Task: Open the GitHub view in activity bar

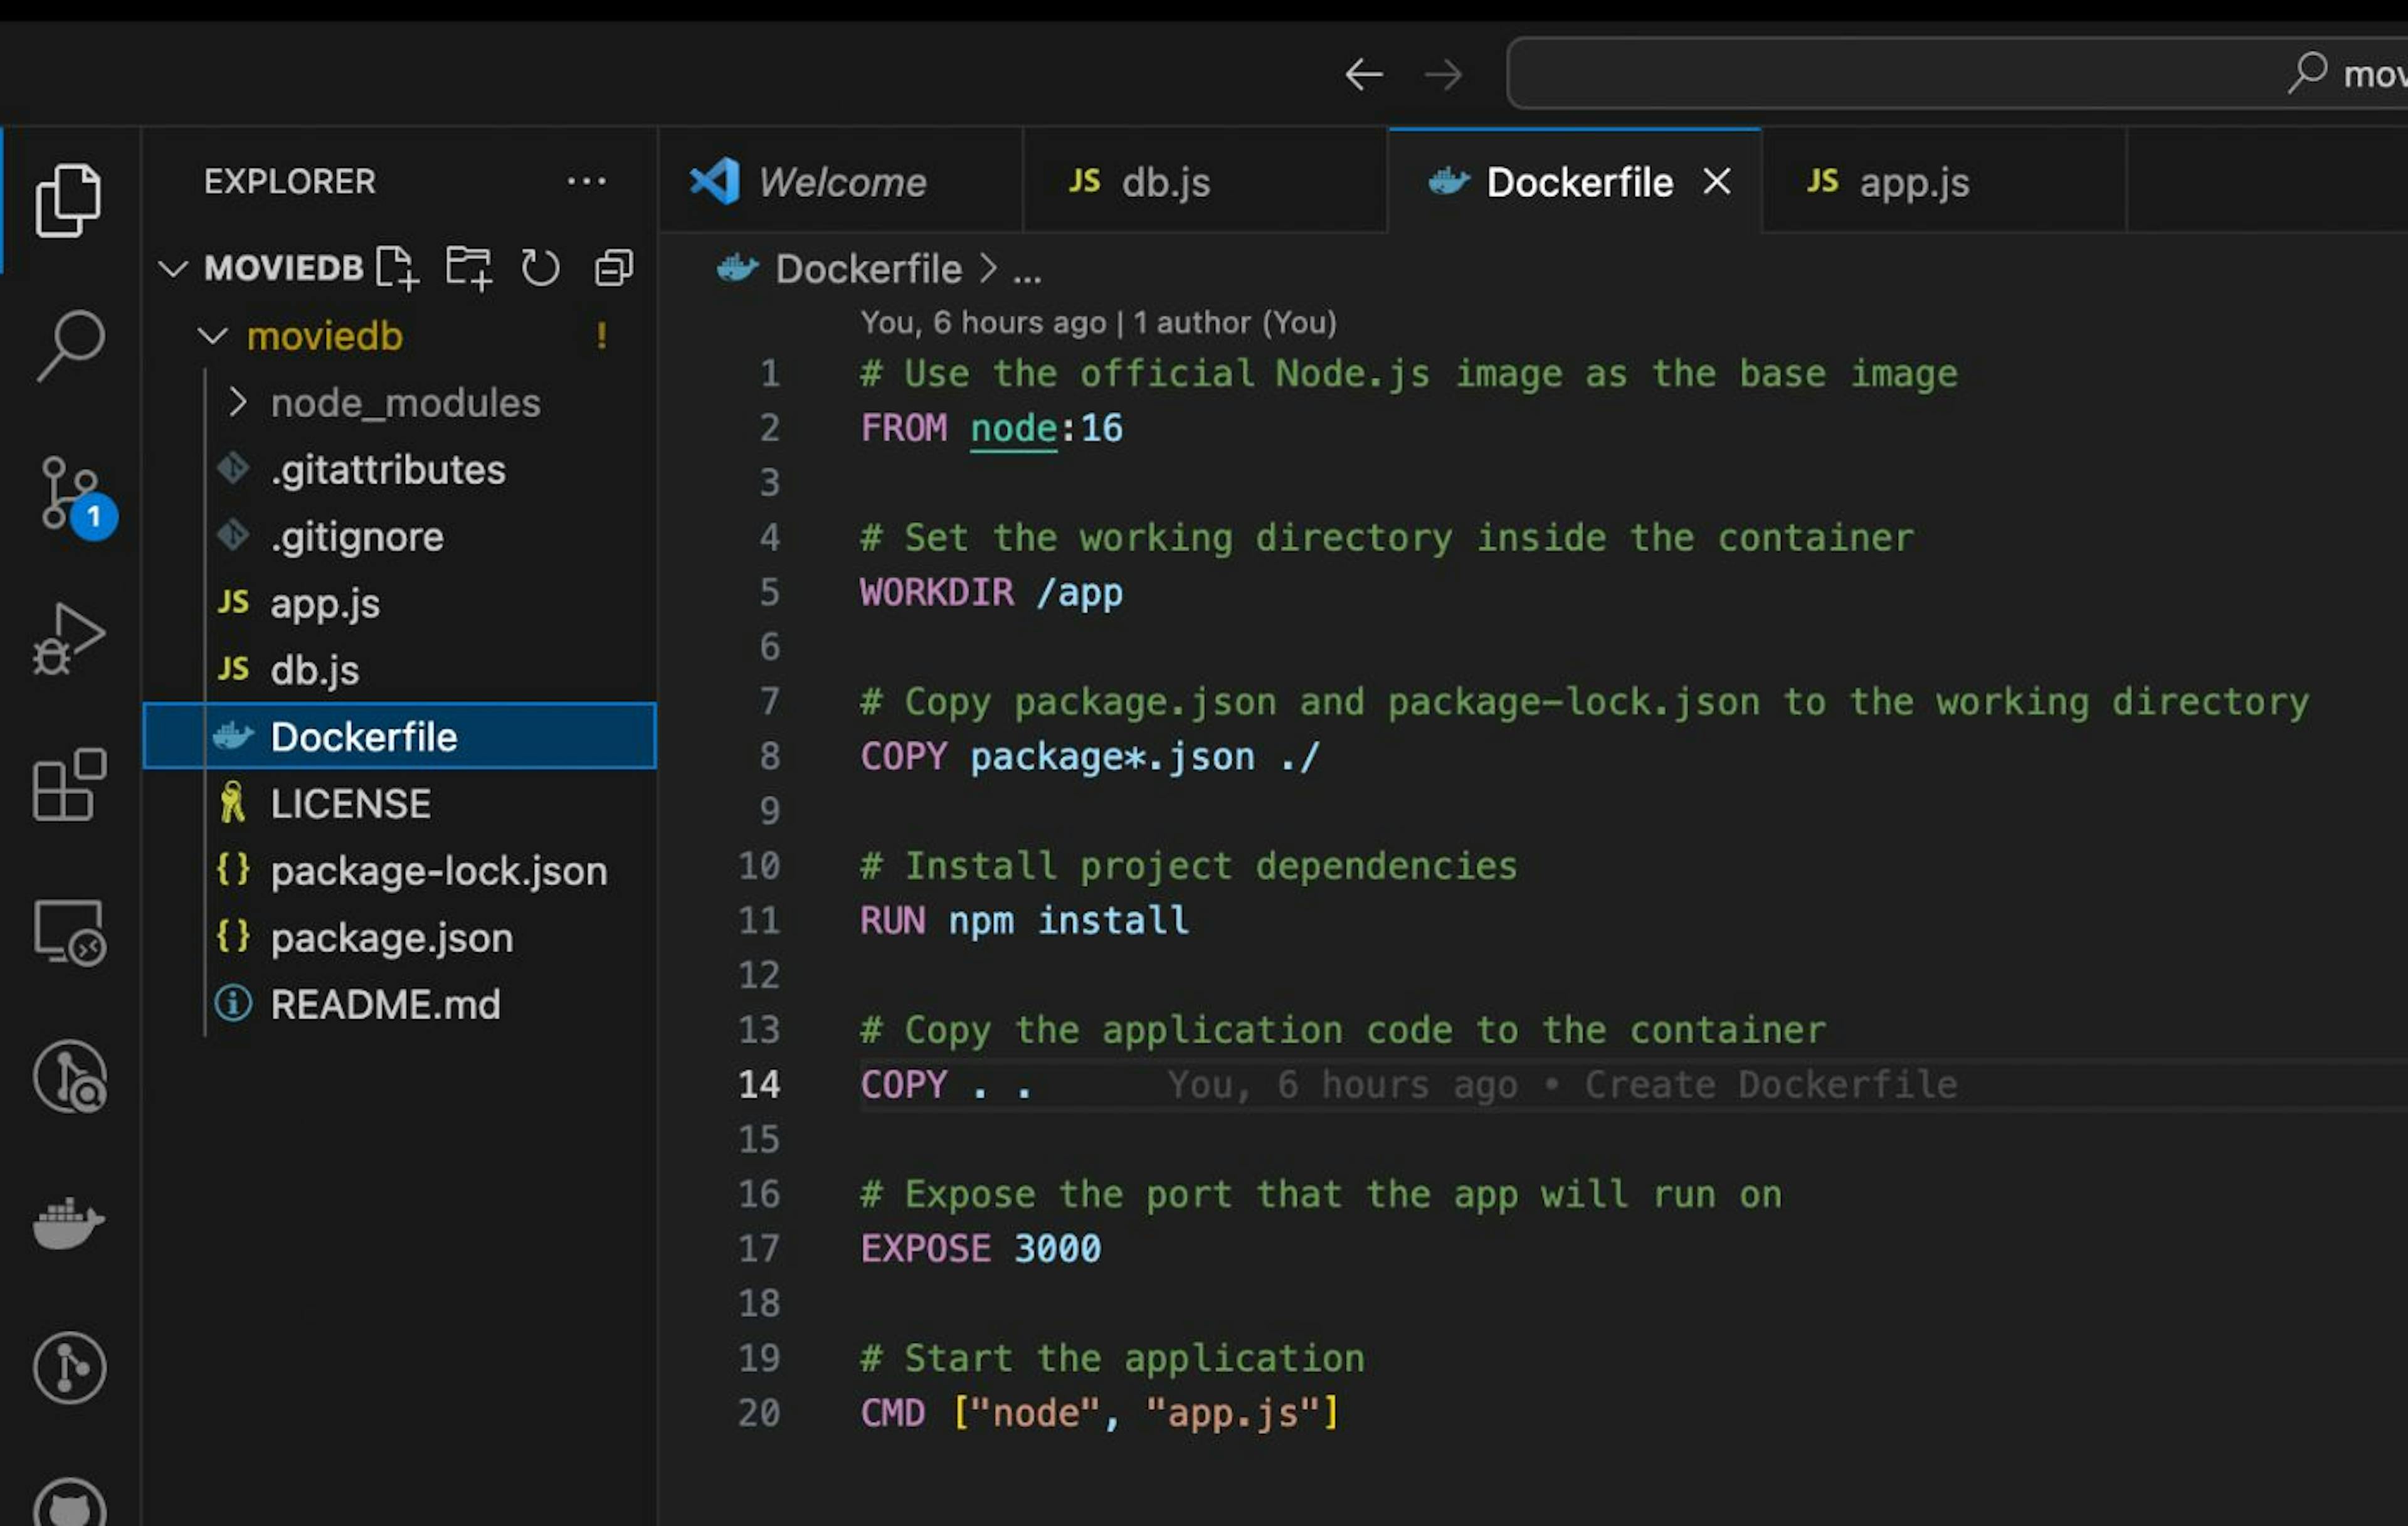Action: [x=69, y=1503]
